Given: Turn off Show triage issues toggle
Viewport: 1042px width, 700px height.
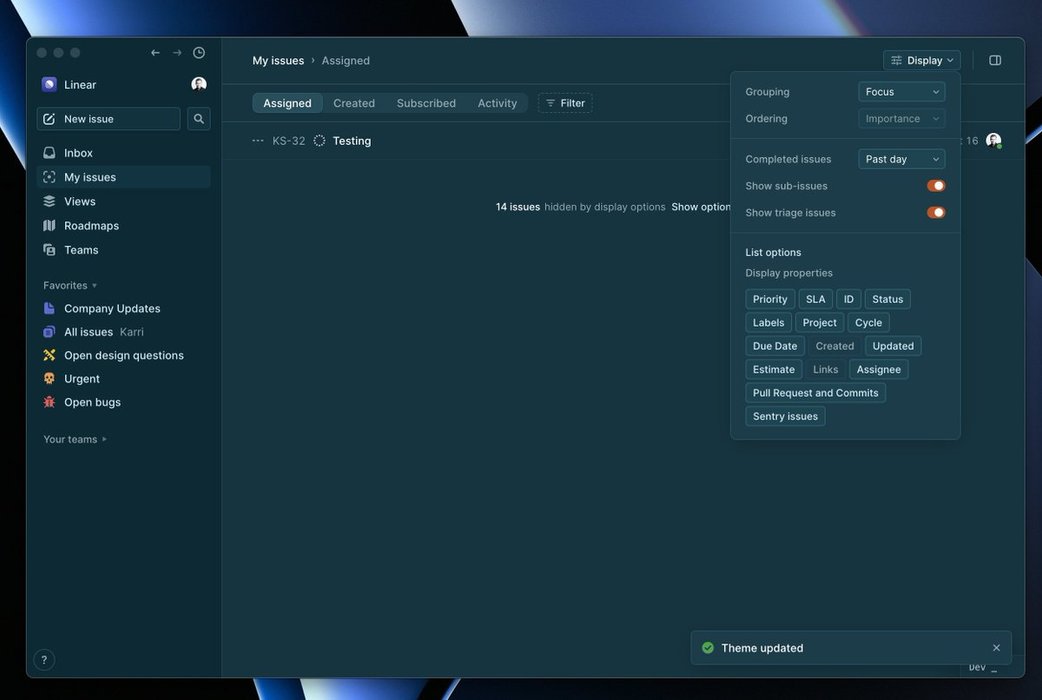Looking at the screenshot, I should tap(936, 213).
